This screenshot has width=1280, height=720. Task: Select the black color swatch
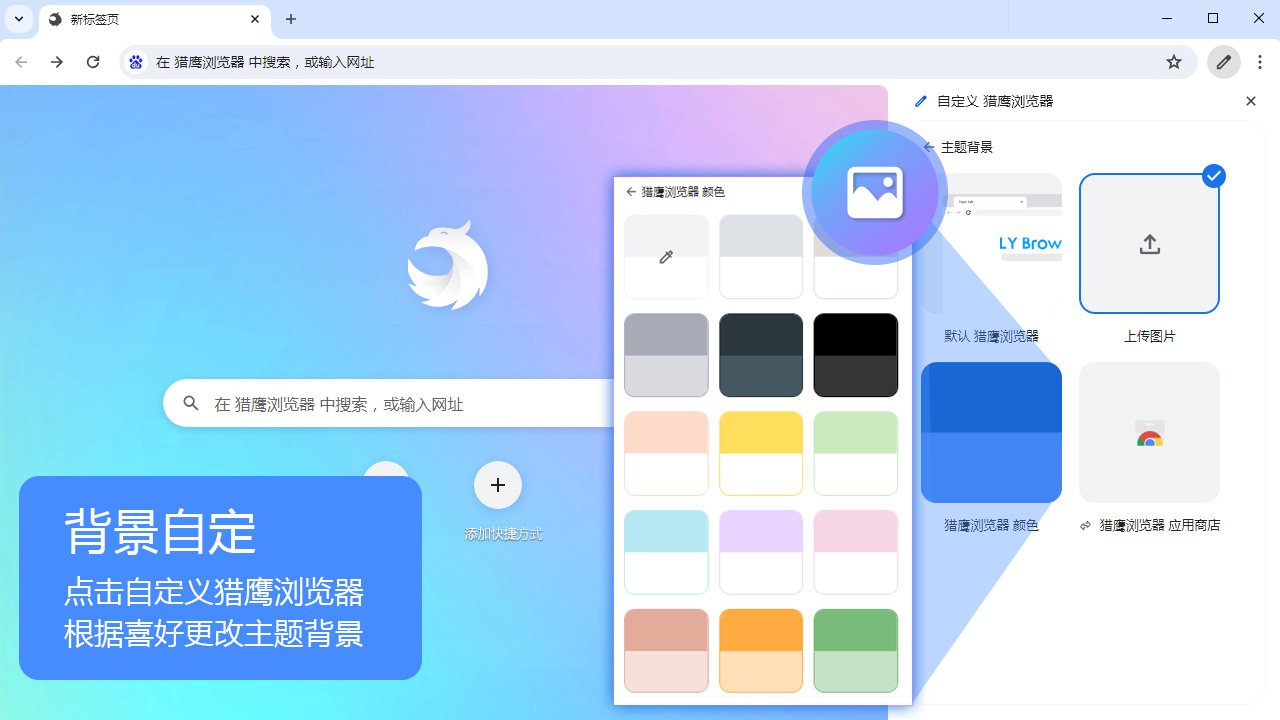[x=855, y=355]
